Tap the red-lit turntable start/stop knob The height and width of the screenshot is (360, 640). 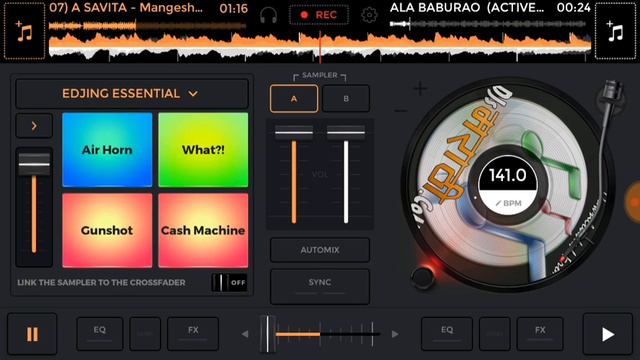[x=423, y=277]
